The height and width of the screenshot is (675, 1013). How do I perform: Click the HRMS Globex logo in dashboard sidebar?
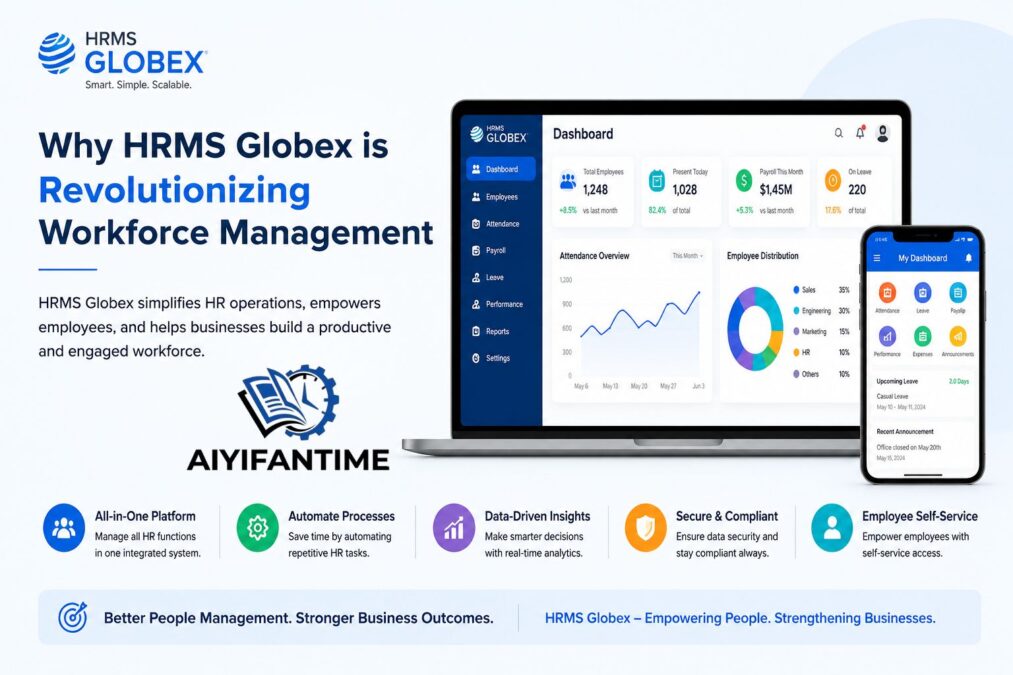tap(498, 134)
